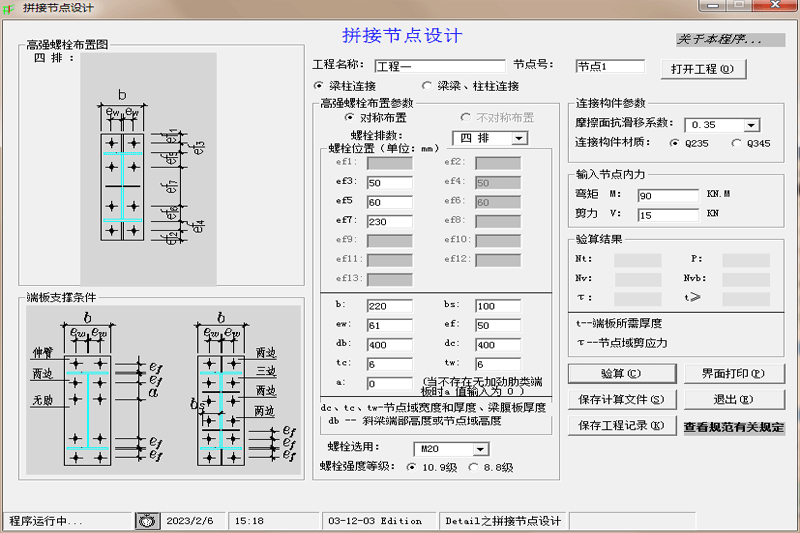This screenshot has height=533, width=800.
Task: Click a value input field
Action: point(390,384)
